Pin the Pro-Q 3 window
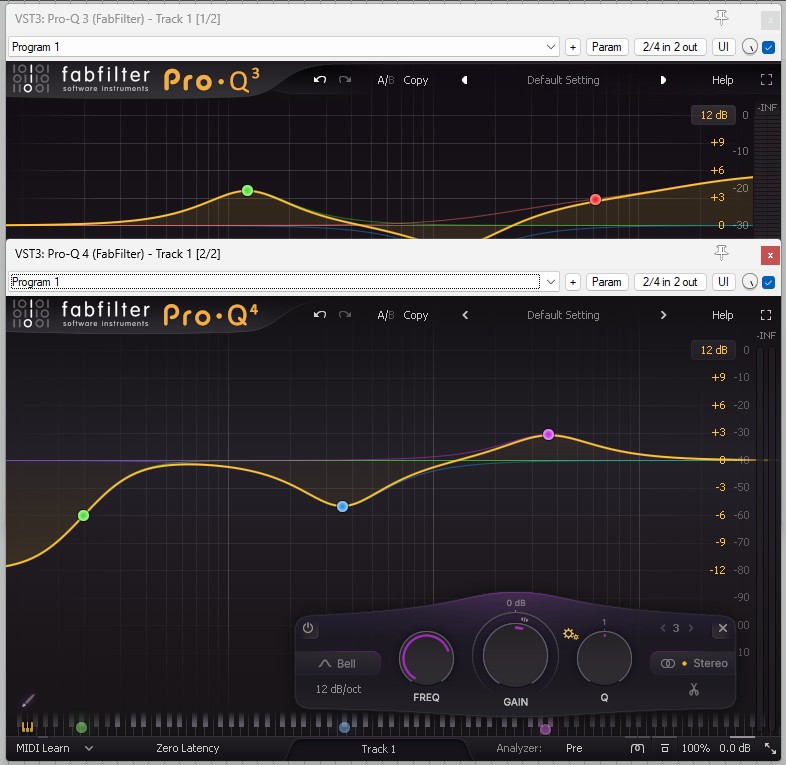Image resolution: width=786 pixels, height=765 pixels. click(x=721, y=18)
